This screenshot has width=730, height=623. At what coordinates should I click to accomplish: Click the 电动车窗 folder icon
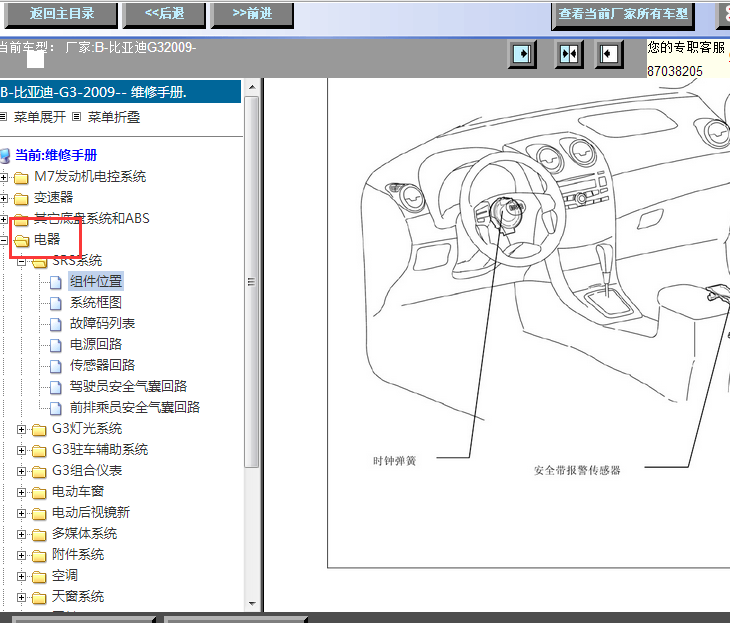point(39,493)
